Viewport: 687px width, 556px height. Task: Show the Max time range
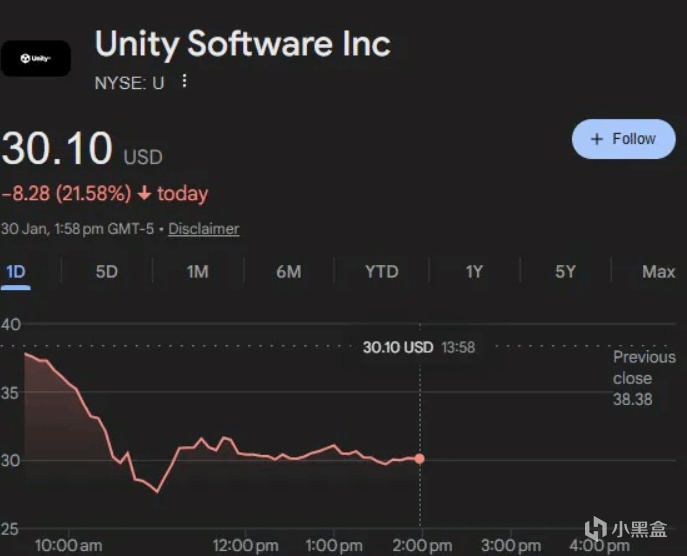658,271
